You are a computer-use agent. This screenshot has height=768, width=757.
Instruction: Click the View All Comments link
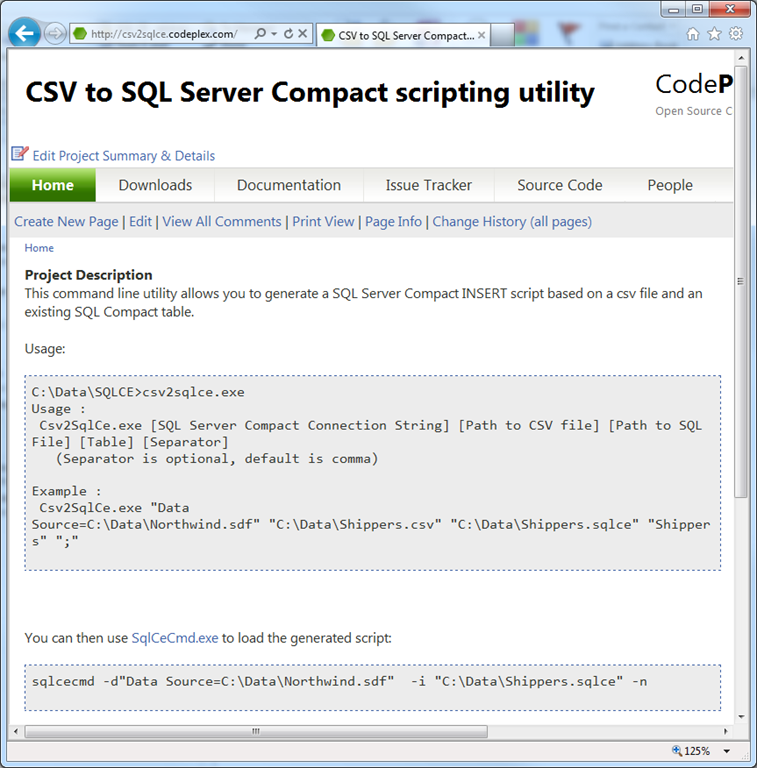[x=222, y=222]
